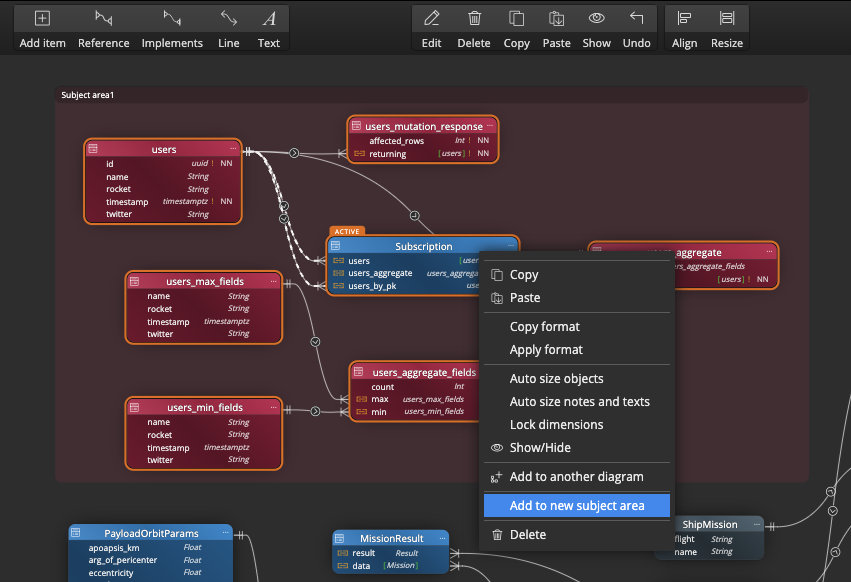The width and height of the screenshot is (851, 582).
Task: Choose Show/Hide in the context menu
Action: (542, 448)
